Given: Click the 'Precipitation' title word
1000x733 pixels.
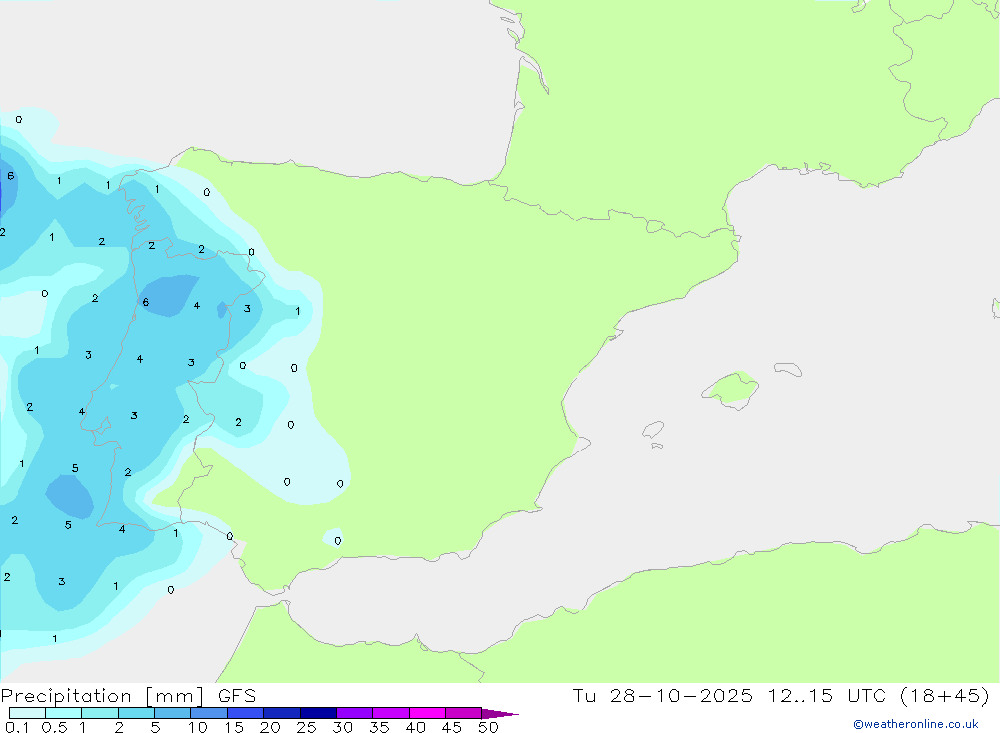Looking at the screenshot, I should (x=66, y=696).
